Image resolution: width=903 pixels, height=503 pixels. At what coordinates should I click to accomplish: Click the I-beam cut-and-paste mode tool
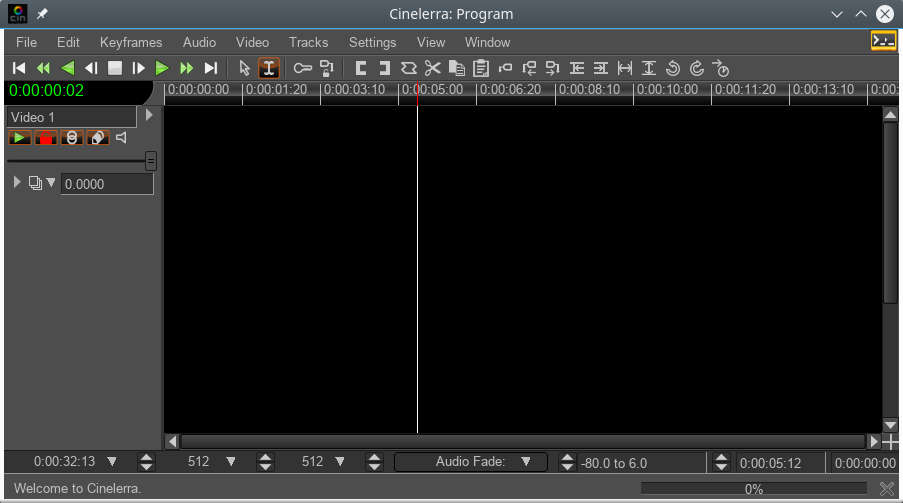pos(268,68)
